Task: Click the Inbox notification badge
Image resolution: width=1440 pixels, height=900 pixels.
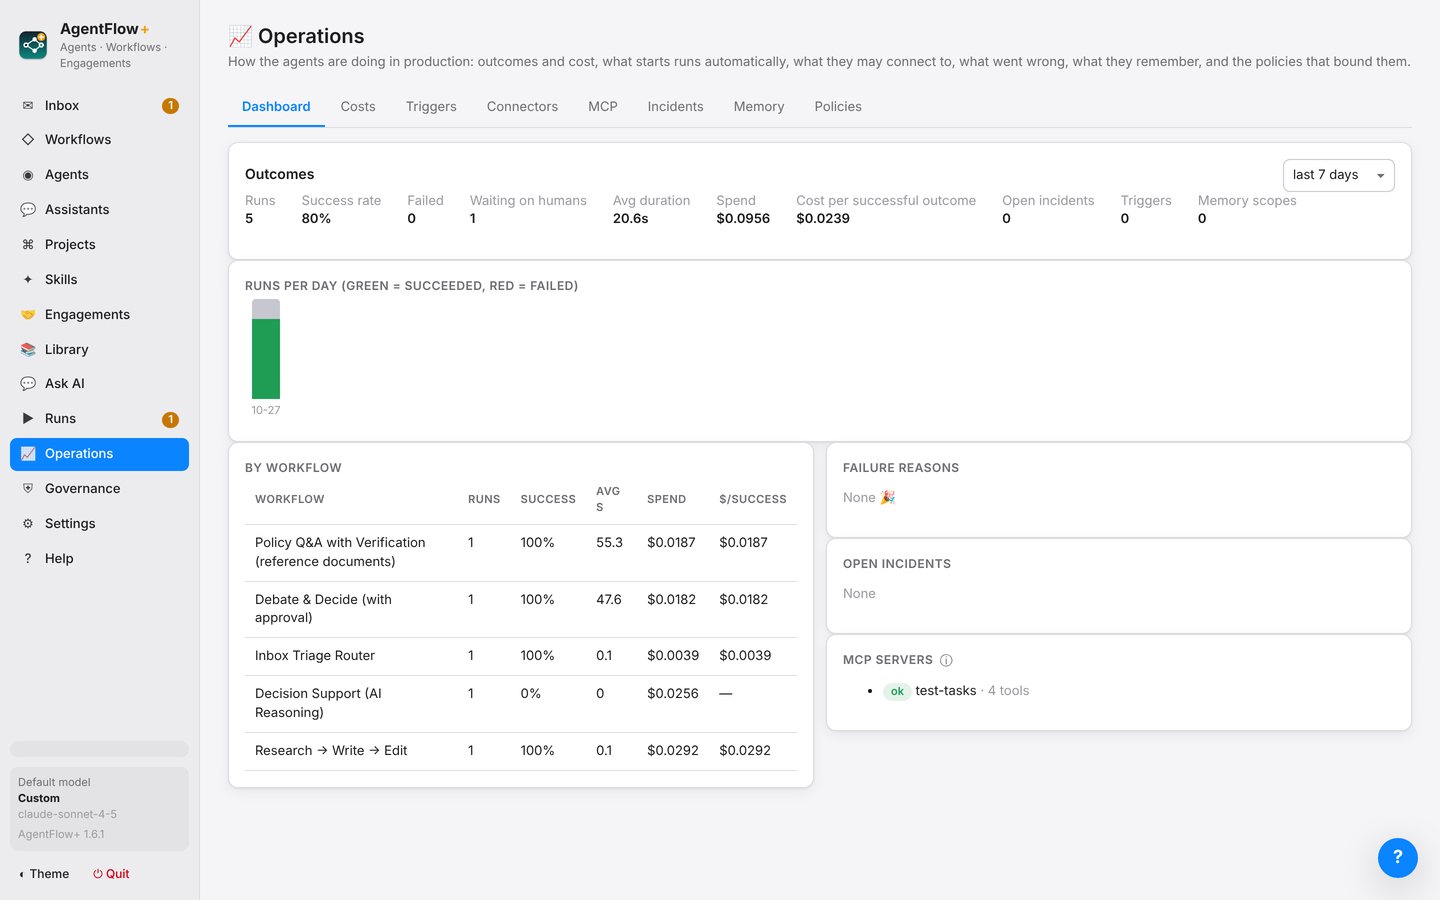Action: (x=171, y=106)
